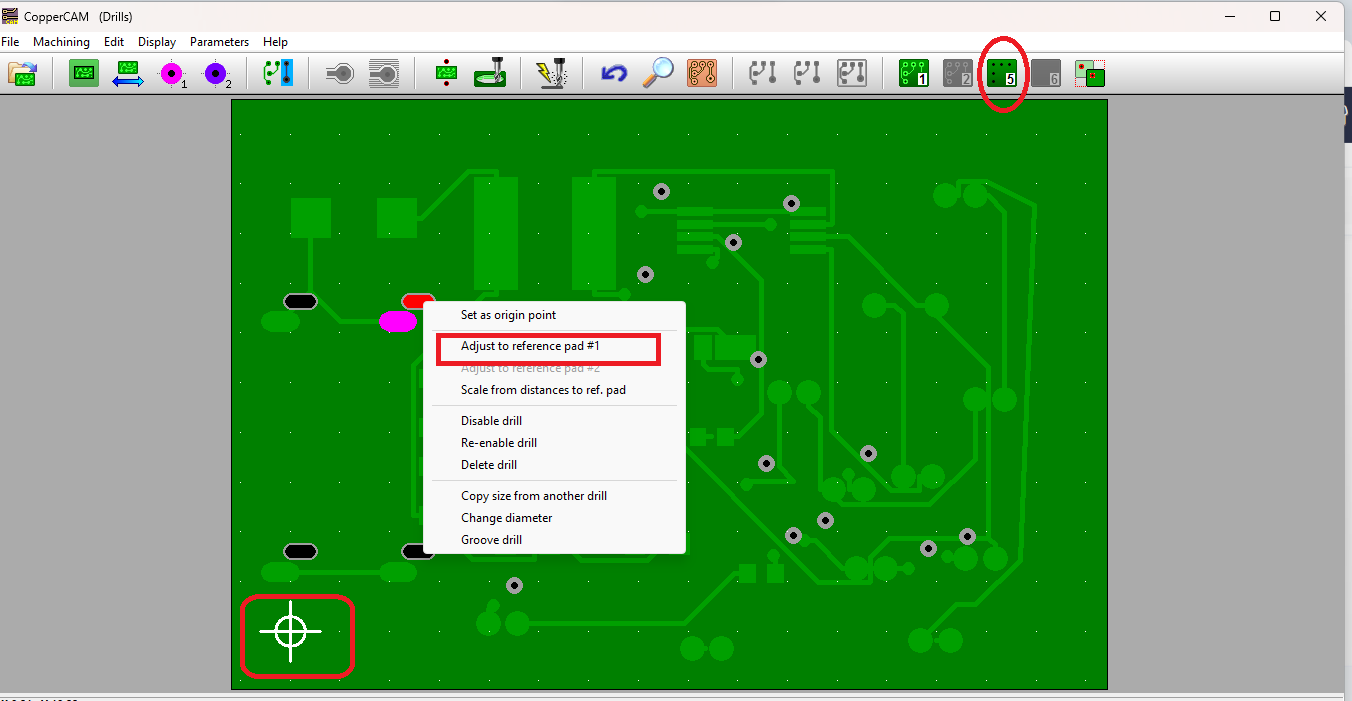Open the Display menu
The image size is (1352, 701).
tap(157, 42)
